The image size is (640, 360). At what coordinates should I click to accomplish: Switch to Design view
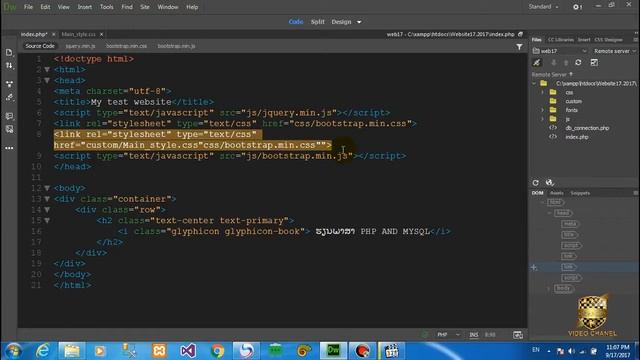[341, 22]
